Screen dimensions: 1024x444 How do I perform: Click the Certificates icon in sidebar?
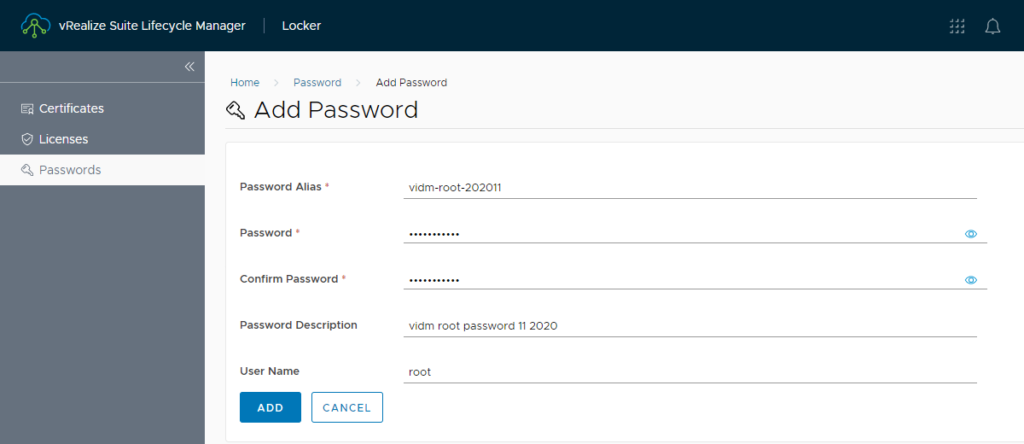click(27, 109)
